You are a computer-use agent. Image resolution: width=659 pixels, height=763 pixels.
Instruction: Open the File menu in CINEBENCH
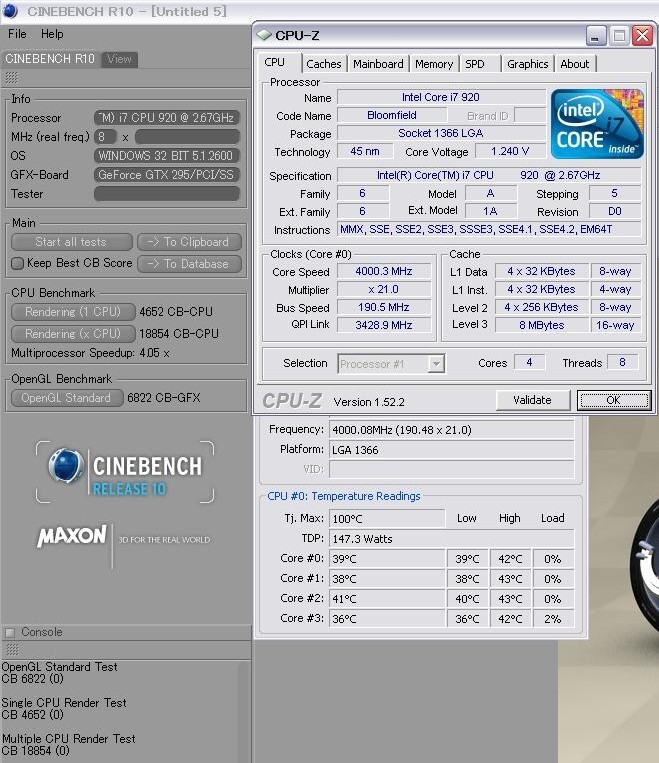click(17, 34)
